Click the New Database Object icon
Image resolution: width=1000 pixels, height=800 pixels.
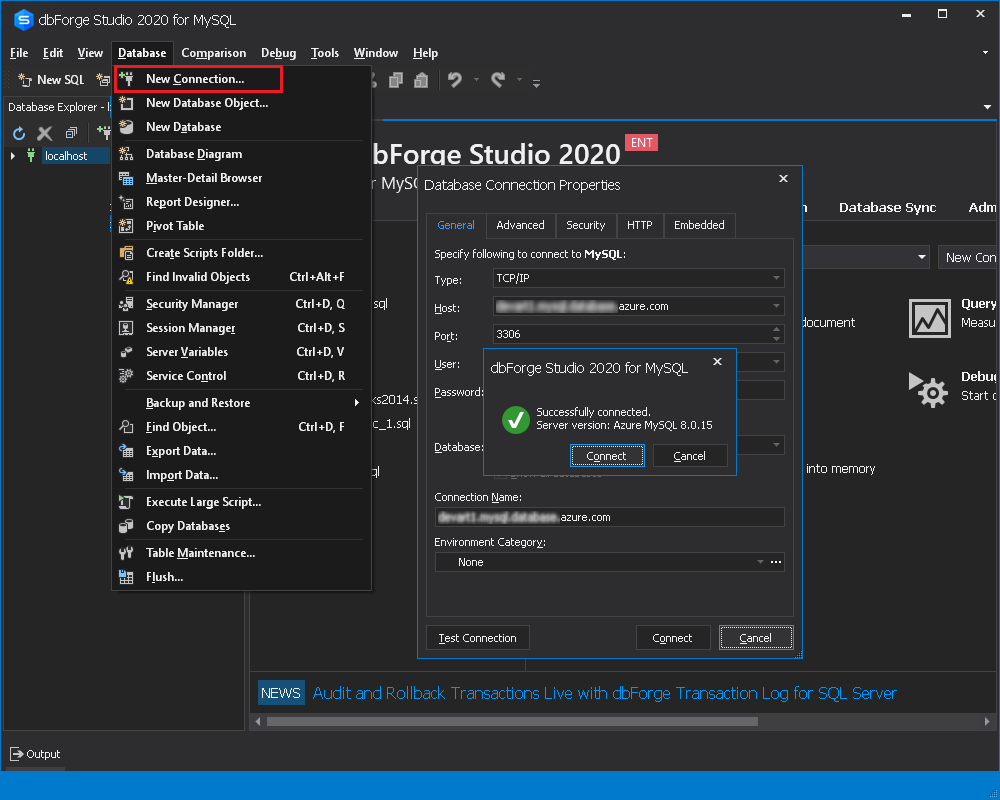click(x=126, y=103)
